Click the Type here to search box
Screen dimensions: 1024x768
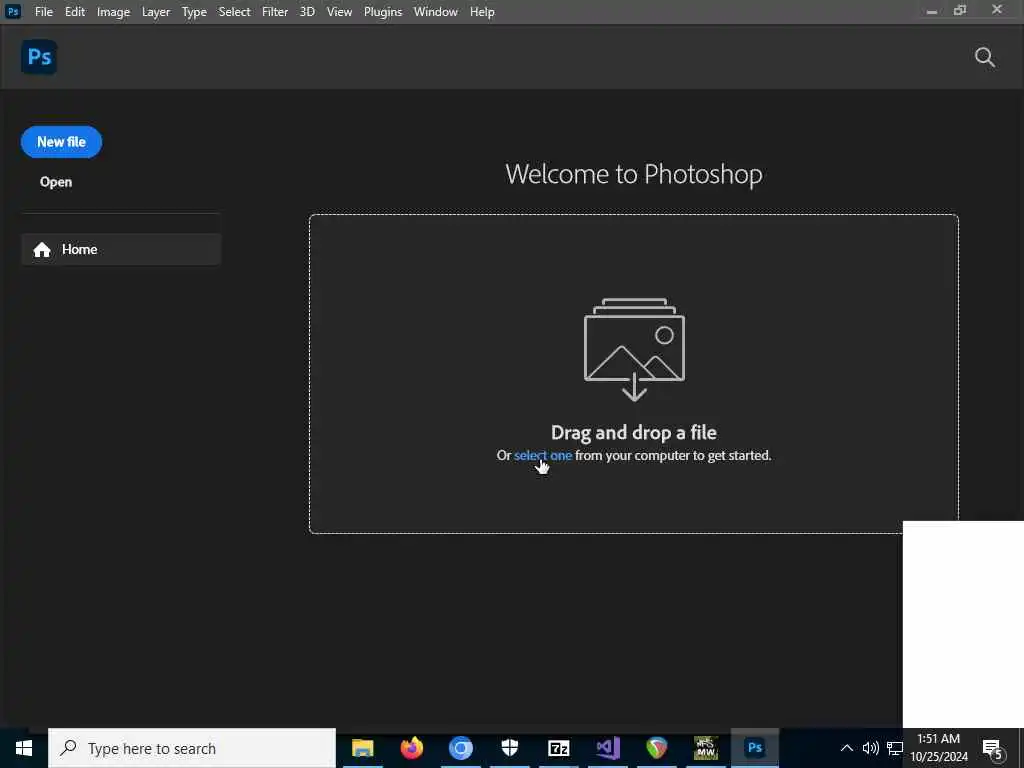coord(192,748)
